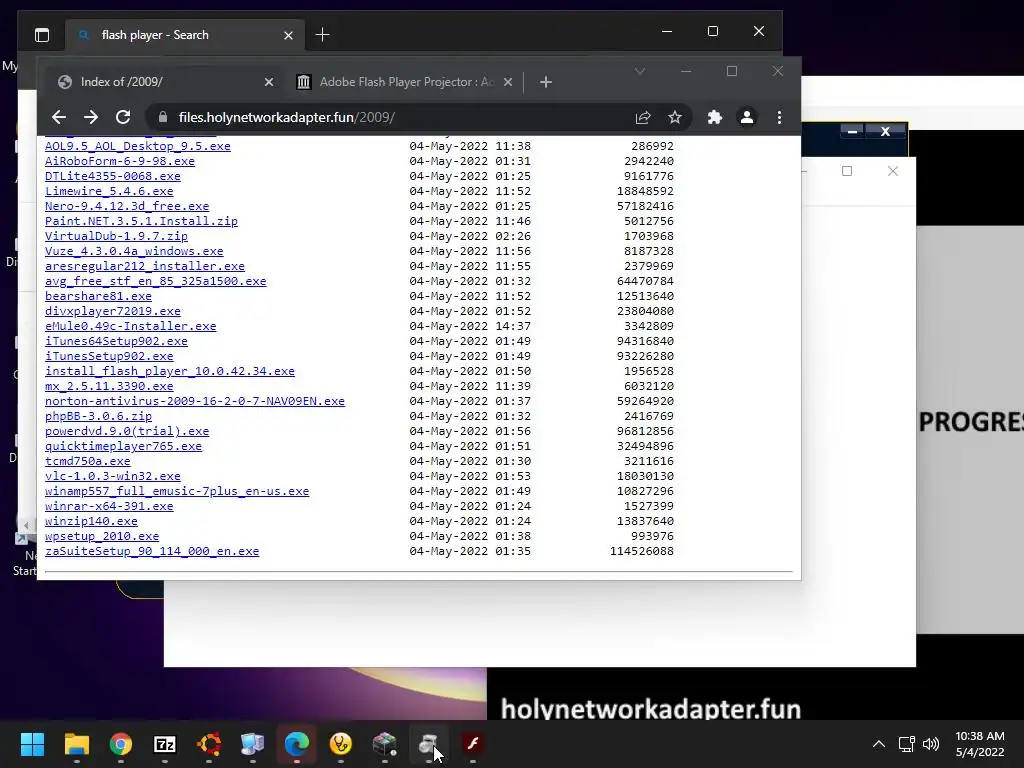Open wpsetup_2010.exe link
This screenshot has height=768, width=1024.
pyautogui.click(x=102, y=537)
